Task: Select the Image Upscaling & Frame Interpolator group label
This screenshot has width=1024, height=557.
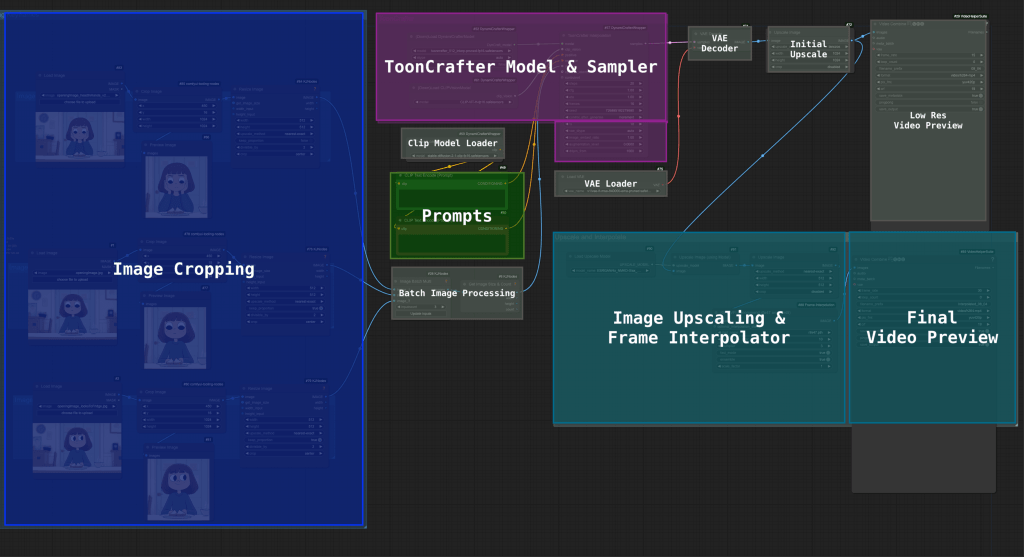Action: point(698,327)
